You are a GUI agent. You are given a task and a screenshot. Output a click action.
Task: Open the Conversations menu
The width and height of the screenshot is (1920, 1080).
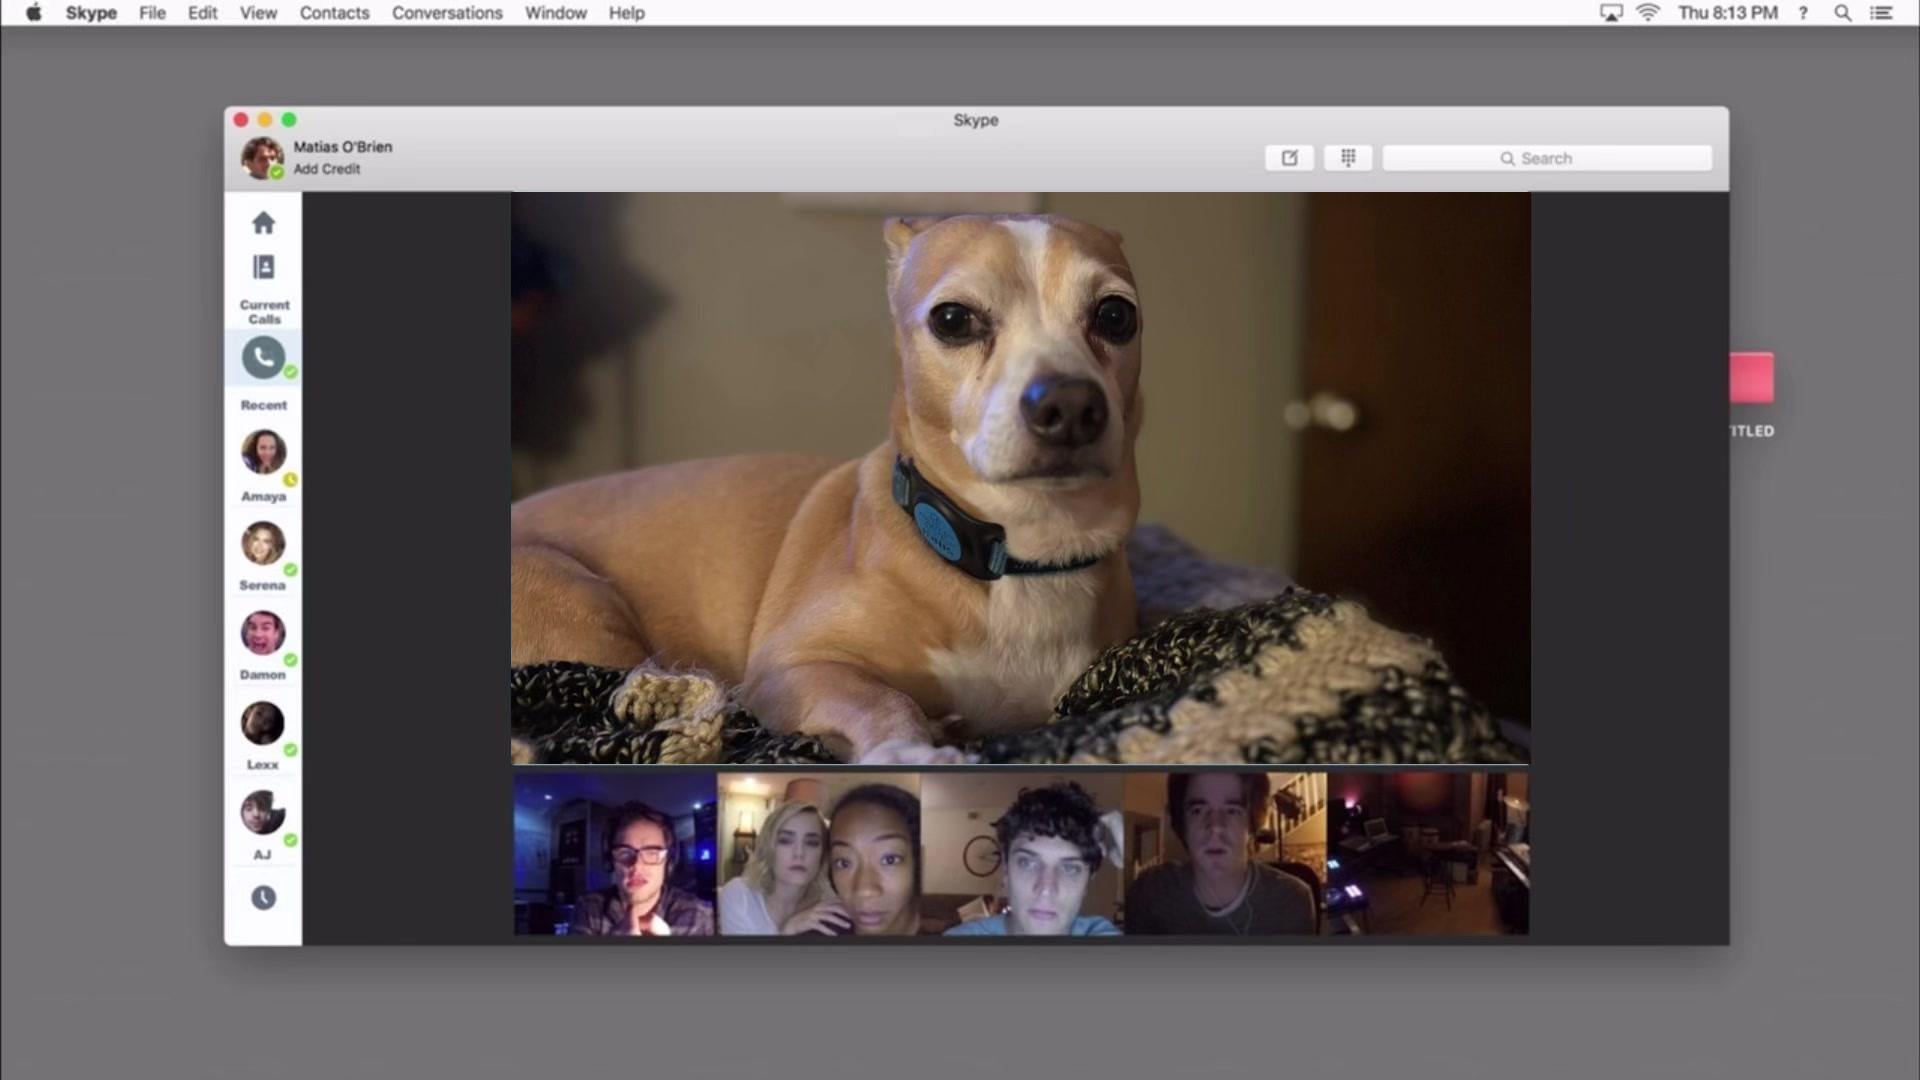pyautogui.click(x=447, y=13)
